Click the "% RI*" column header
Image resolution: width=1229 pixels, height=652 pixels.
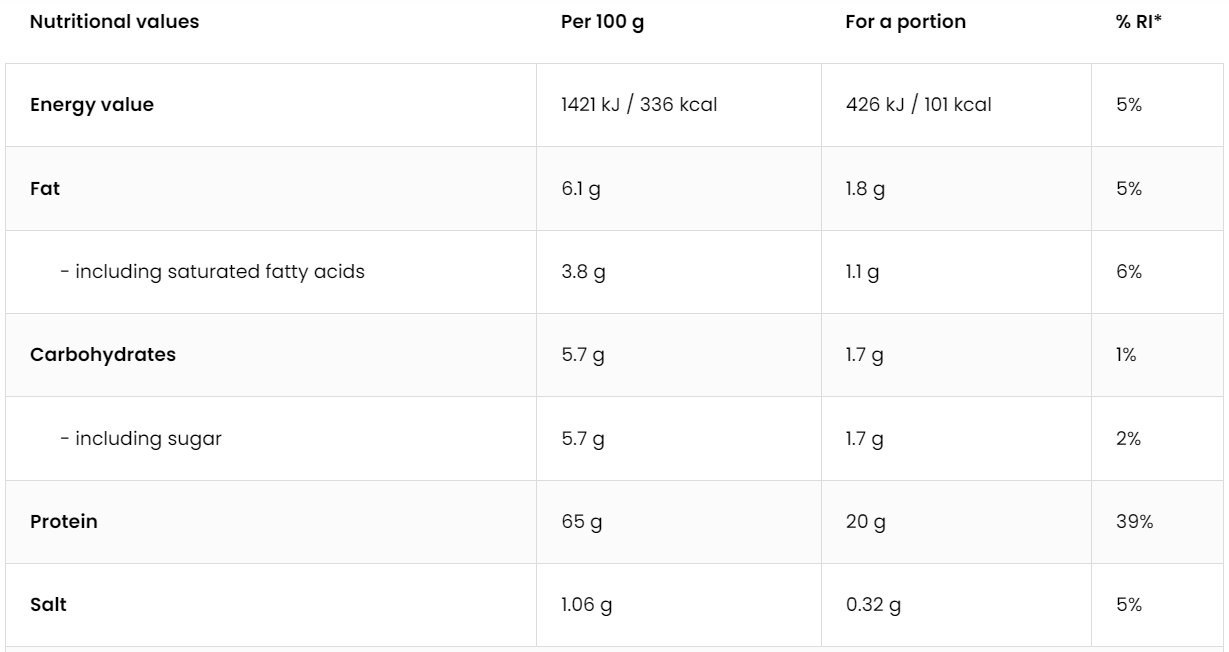pyautogui.click(x=1139, y=22)
